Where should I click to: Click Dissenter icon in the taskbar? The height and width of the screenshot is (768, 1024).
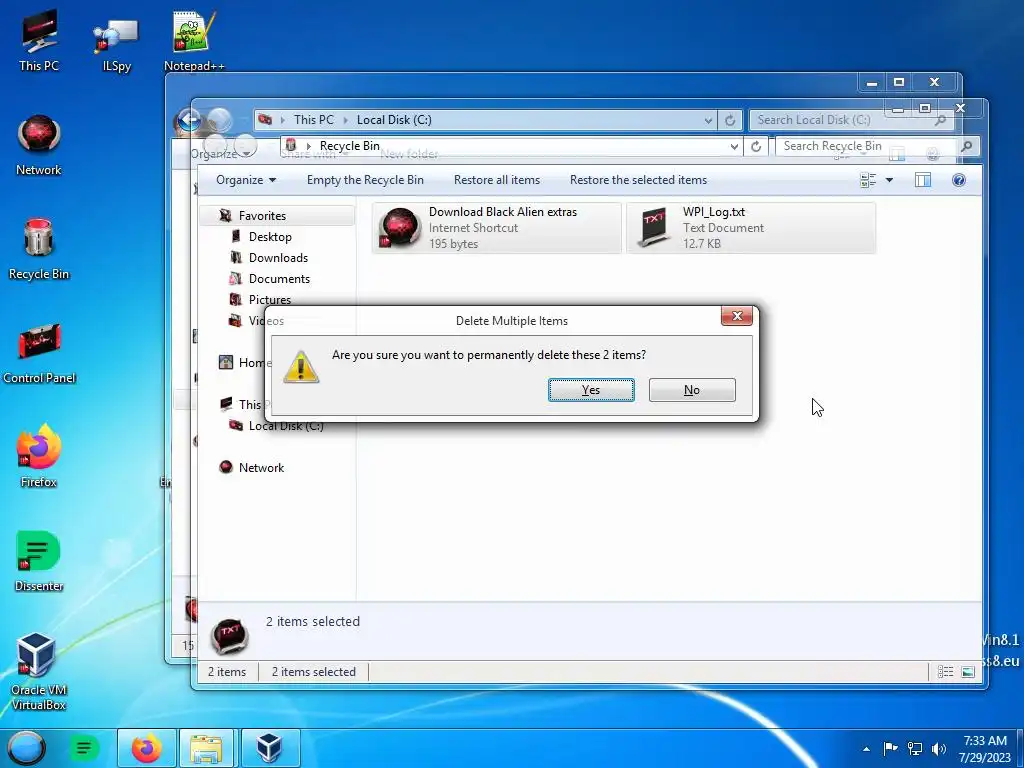click(x=84, y=748)
